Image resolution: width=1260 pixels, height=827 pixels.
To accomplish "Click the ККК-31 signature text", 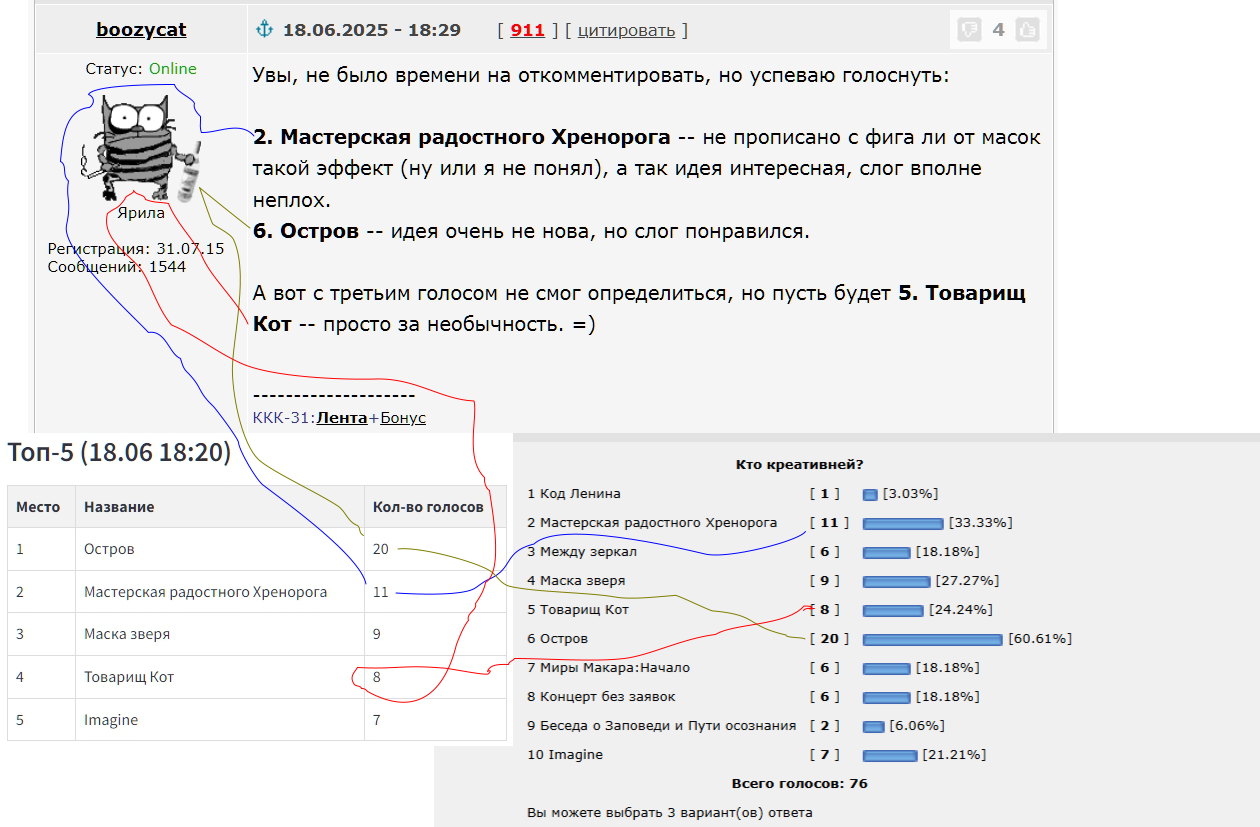I will 282,418.
